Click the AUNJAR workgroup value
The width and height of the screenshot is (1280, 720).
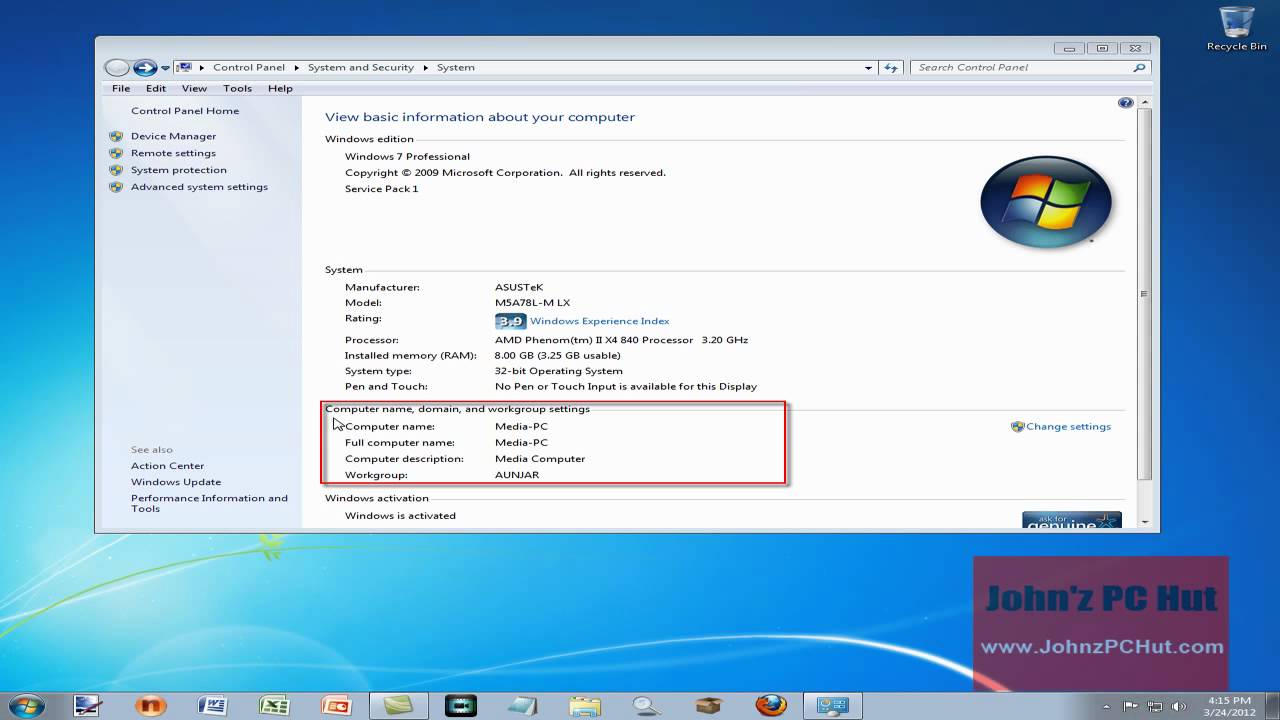(517, 475)
